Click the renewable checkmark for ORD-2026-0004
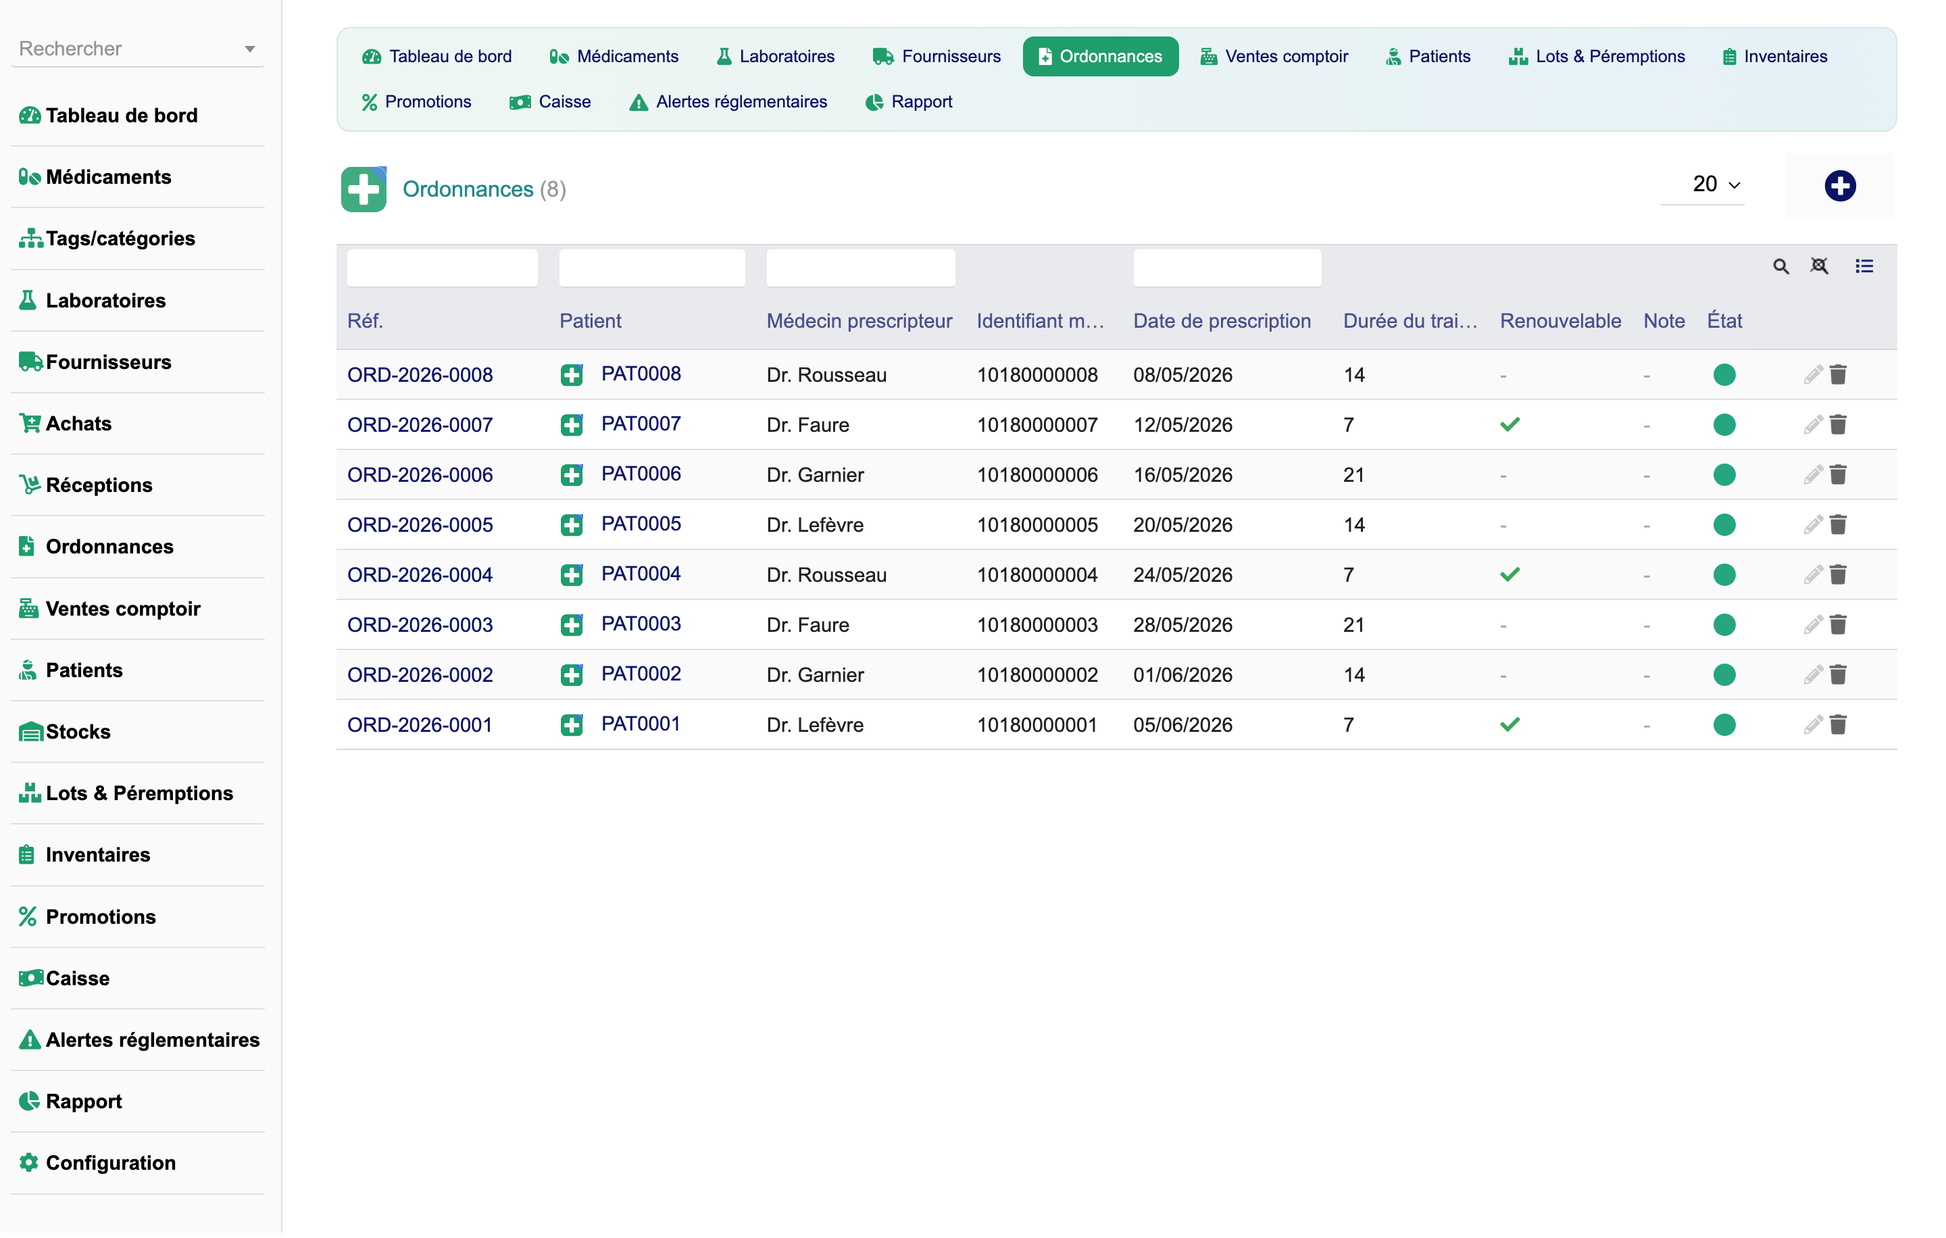 (1510, 575)
